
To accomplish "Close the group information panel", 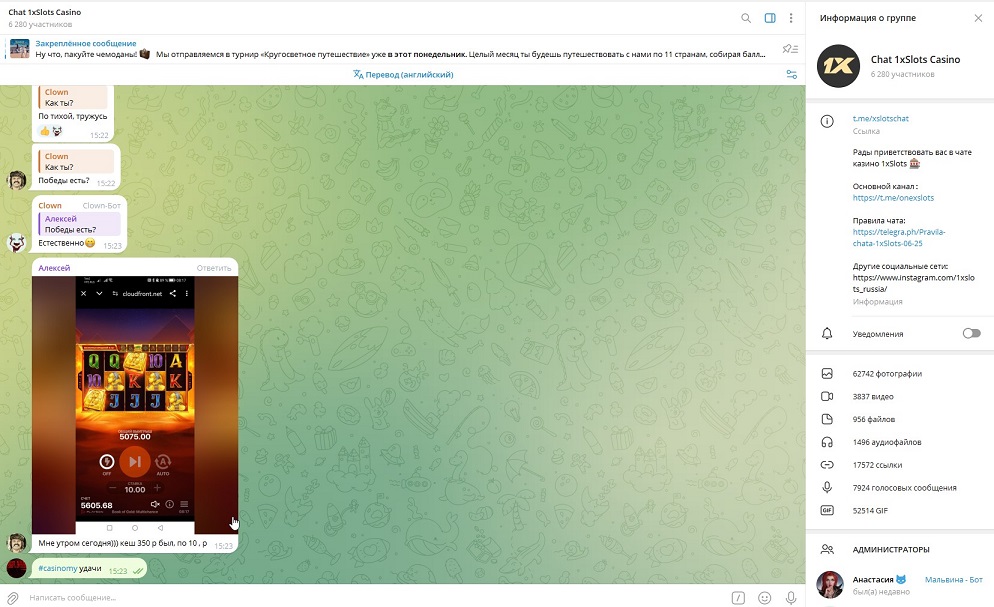I will click(x=978, y=18).
